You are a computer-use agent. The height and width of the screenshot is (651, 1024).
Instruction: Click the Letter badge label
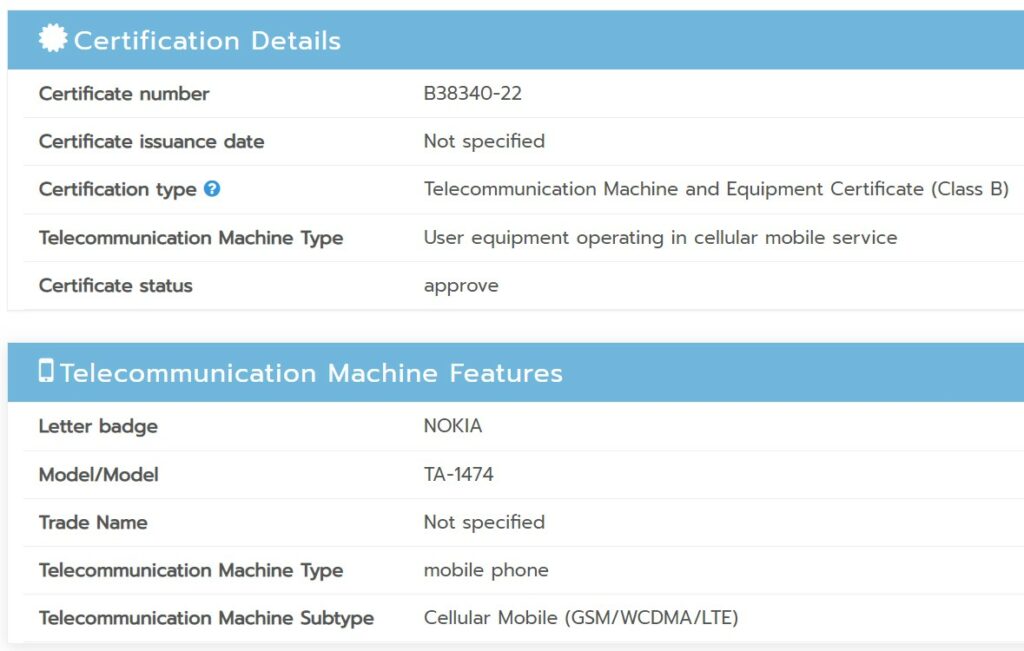(x=98, y=426)
